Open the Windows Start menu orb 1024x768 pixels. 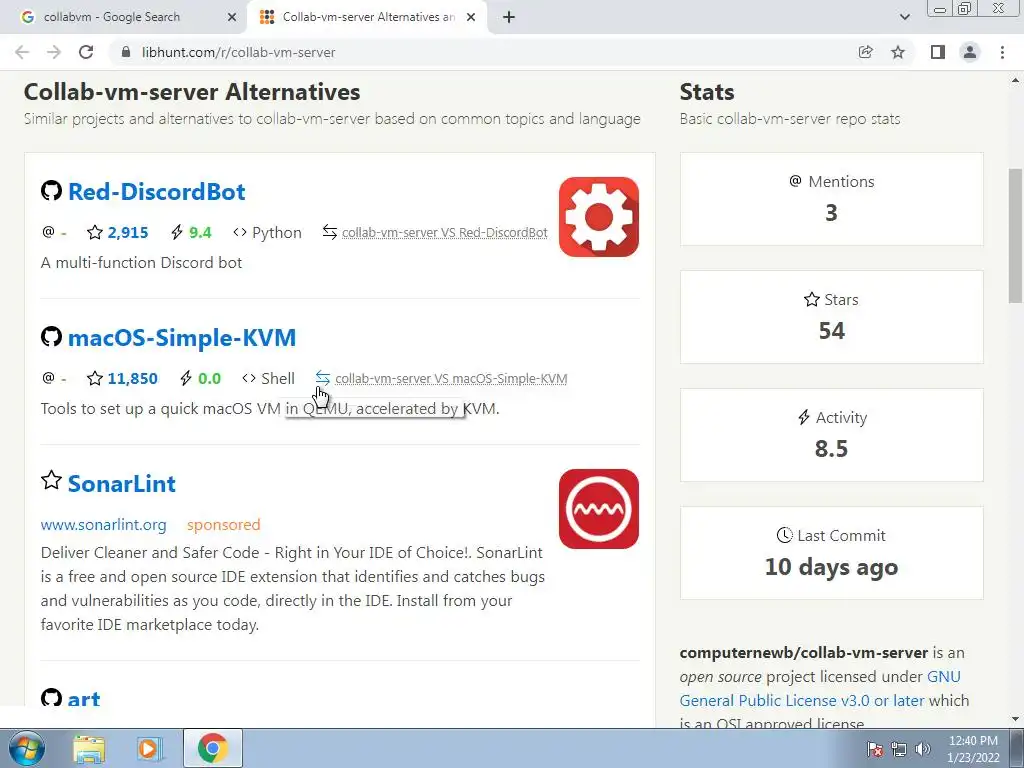click(x=26, y=748)
